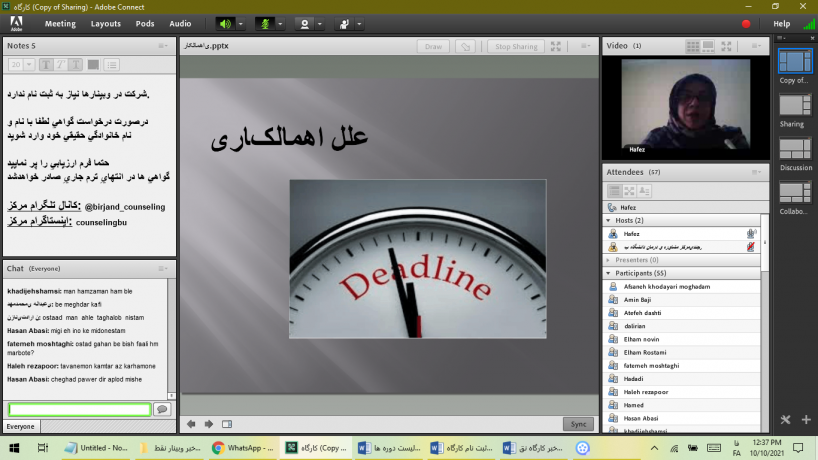Switch Video pod to grid view
Viewport: 818px width, 460px height.
pyautogui.click(x=693, y=46)
